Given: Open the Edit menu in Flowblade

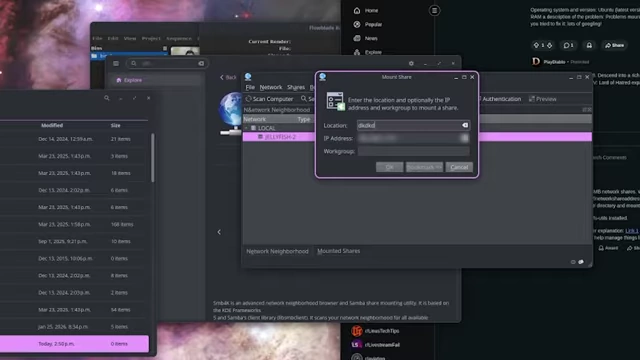Looking at the screenshot, I should click(x=113, y=38).
